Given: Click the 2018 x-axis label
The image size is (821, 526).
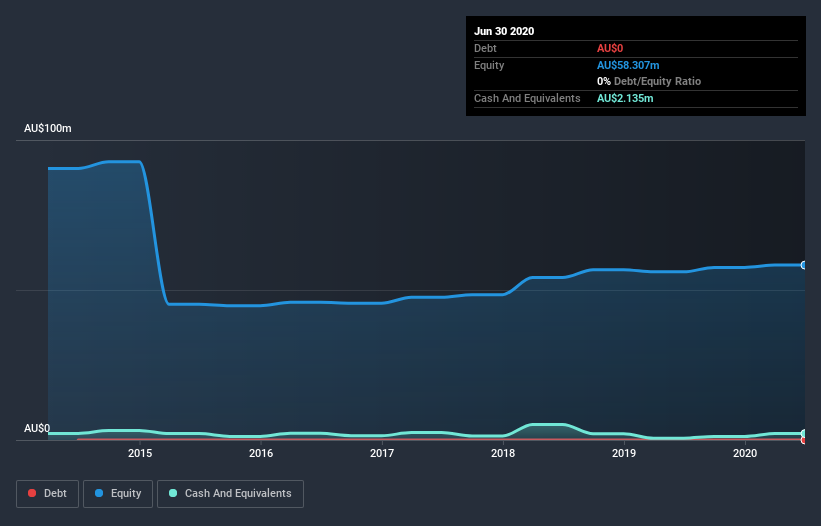Looking at the screenshot, I should click(503, 453).
